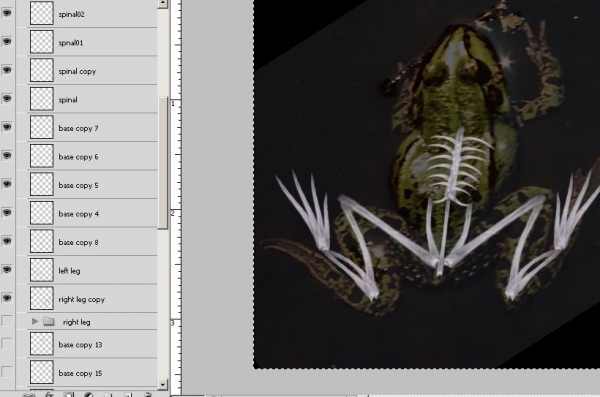Click the base copy 4 thumbnail
This screenshot has height=397, width=600.
pos(41,213)
